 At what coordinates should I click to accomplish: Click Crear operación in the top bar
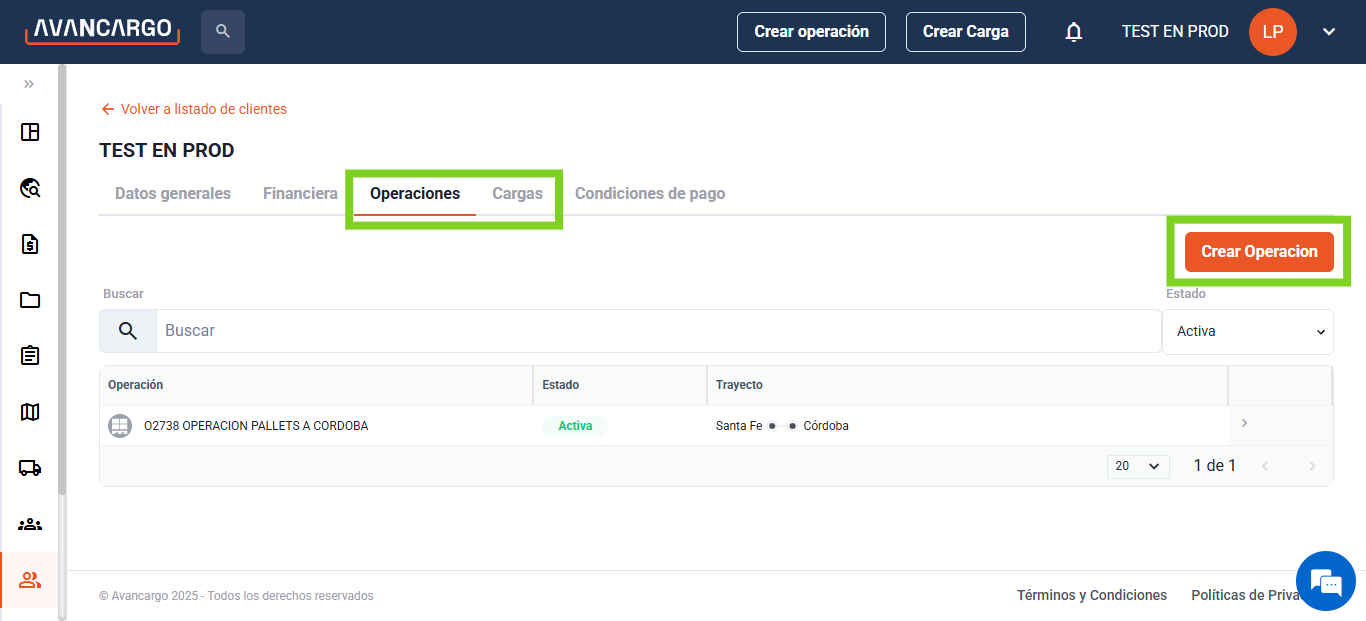[x=812, y=32]
